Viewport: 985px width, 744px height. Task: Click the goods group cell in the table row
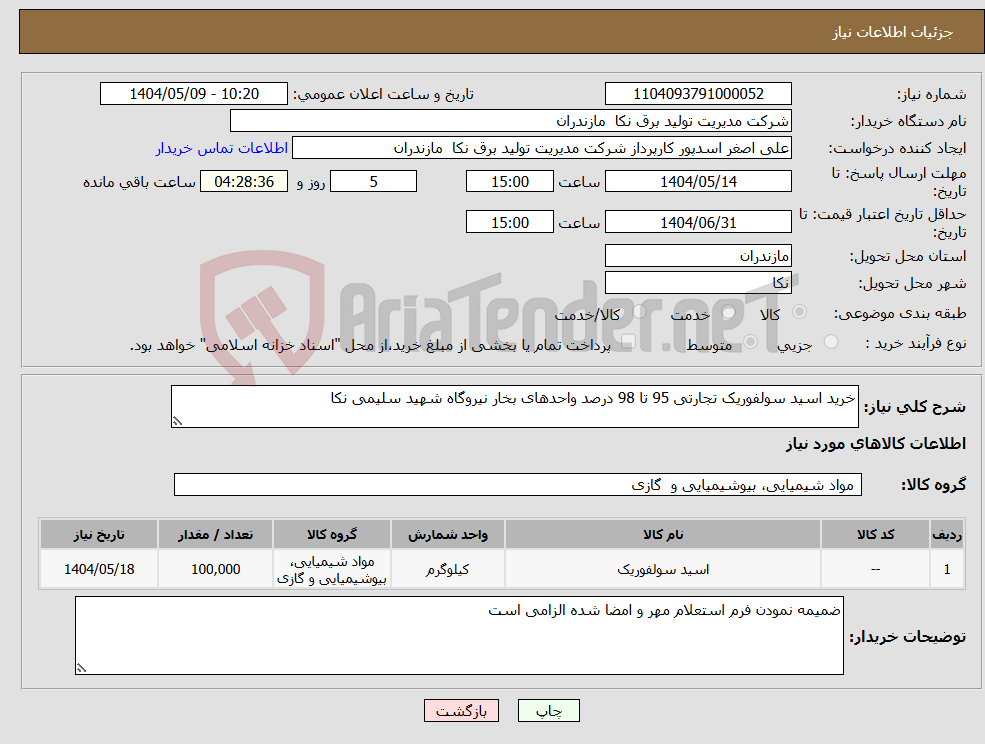332,569
